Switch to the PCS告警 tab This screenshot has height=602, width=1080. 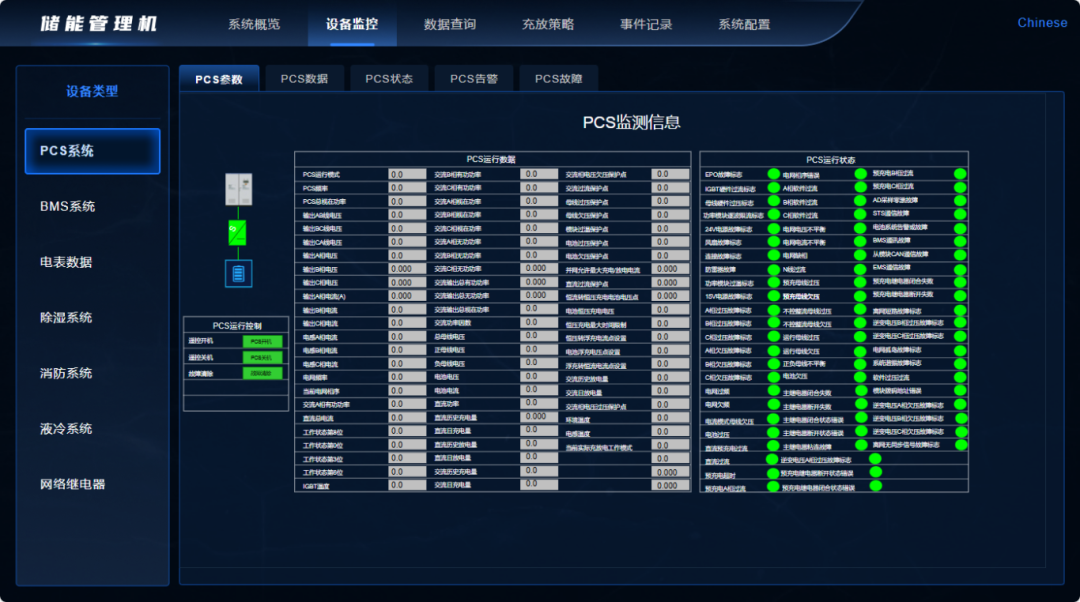point(474,79)
